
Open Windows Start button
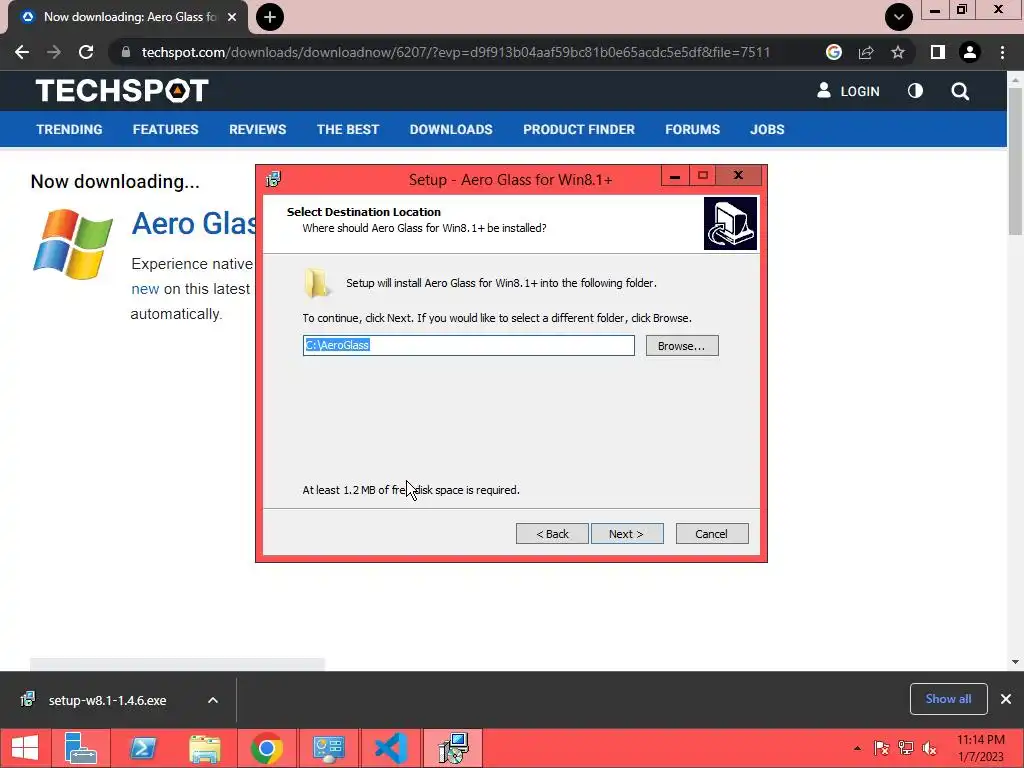[x=25, y=748]
